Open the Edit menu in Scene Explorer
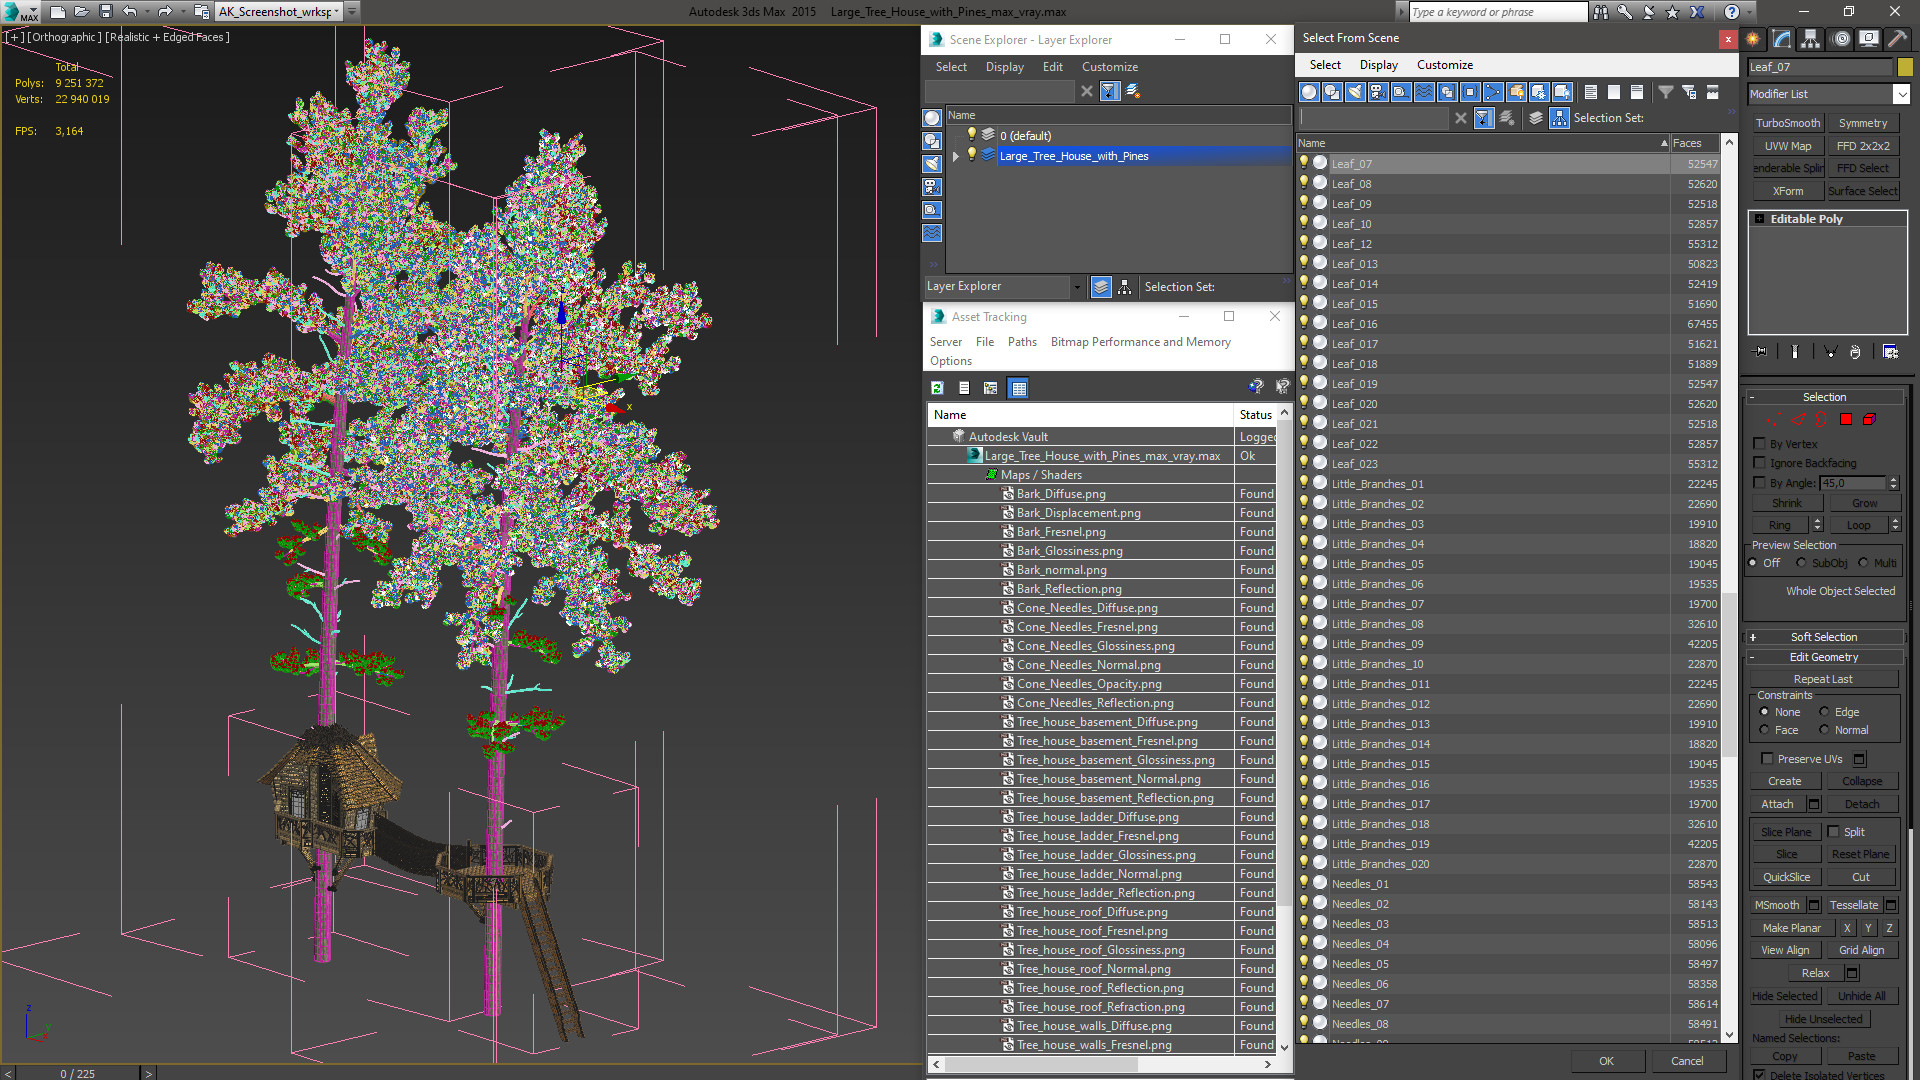The width and height of the screenshot is (1920, 1080). 1052,67
